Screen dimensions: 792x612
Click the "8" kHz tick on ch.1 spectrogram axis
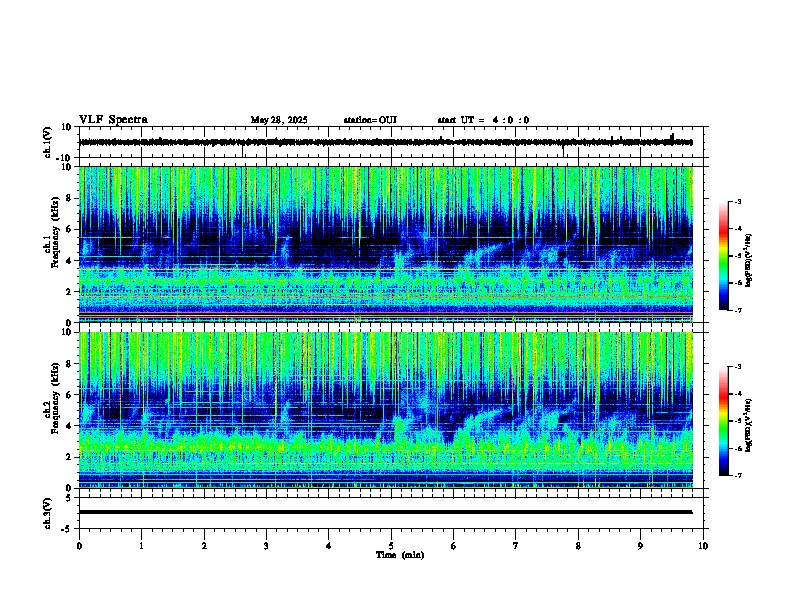click(70, 198)
